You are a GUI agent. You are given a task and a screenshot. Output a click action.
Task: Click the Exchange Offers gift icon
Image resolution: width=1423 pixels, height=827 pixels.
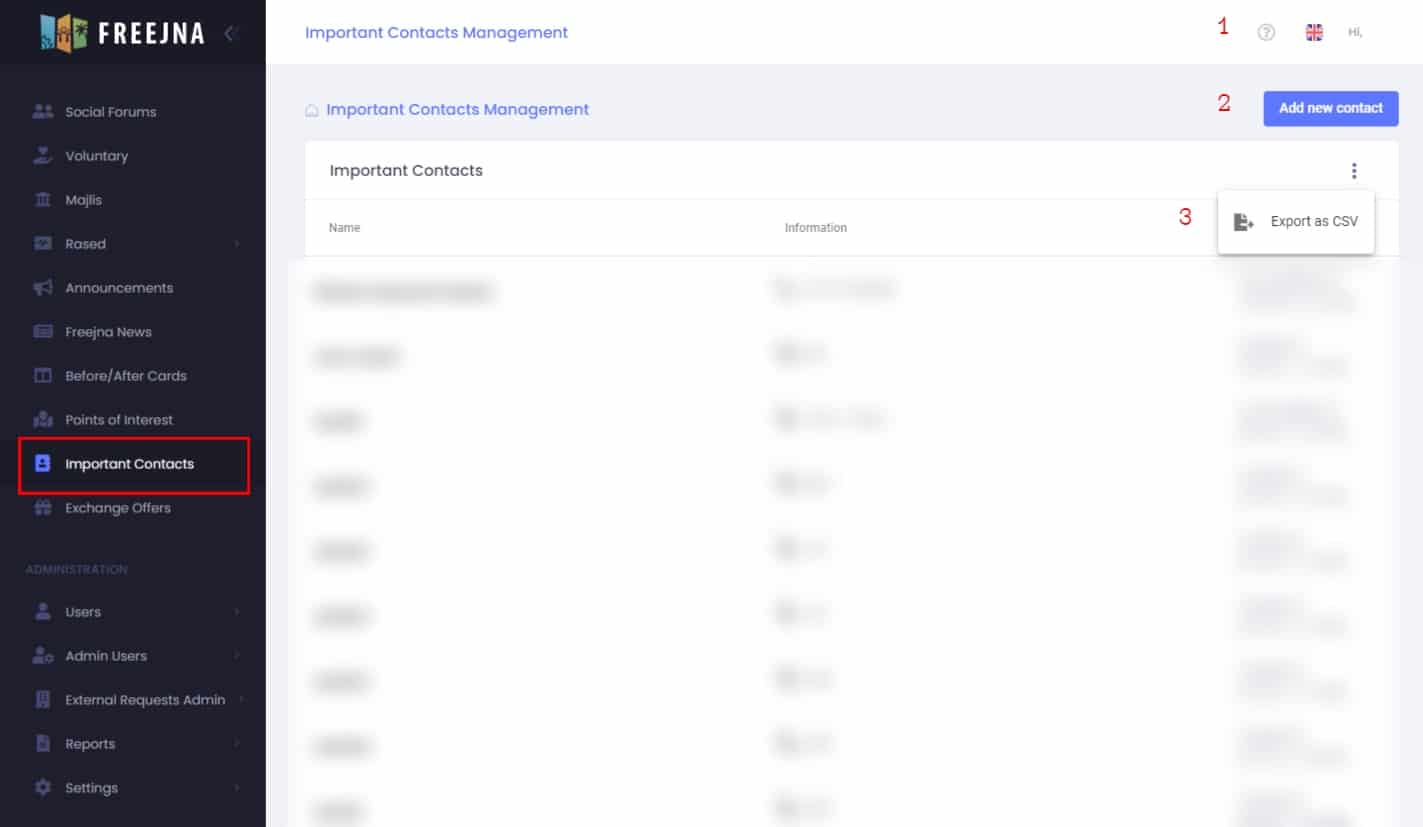tap(43, 508)
